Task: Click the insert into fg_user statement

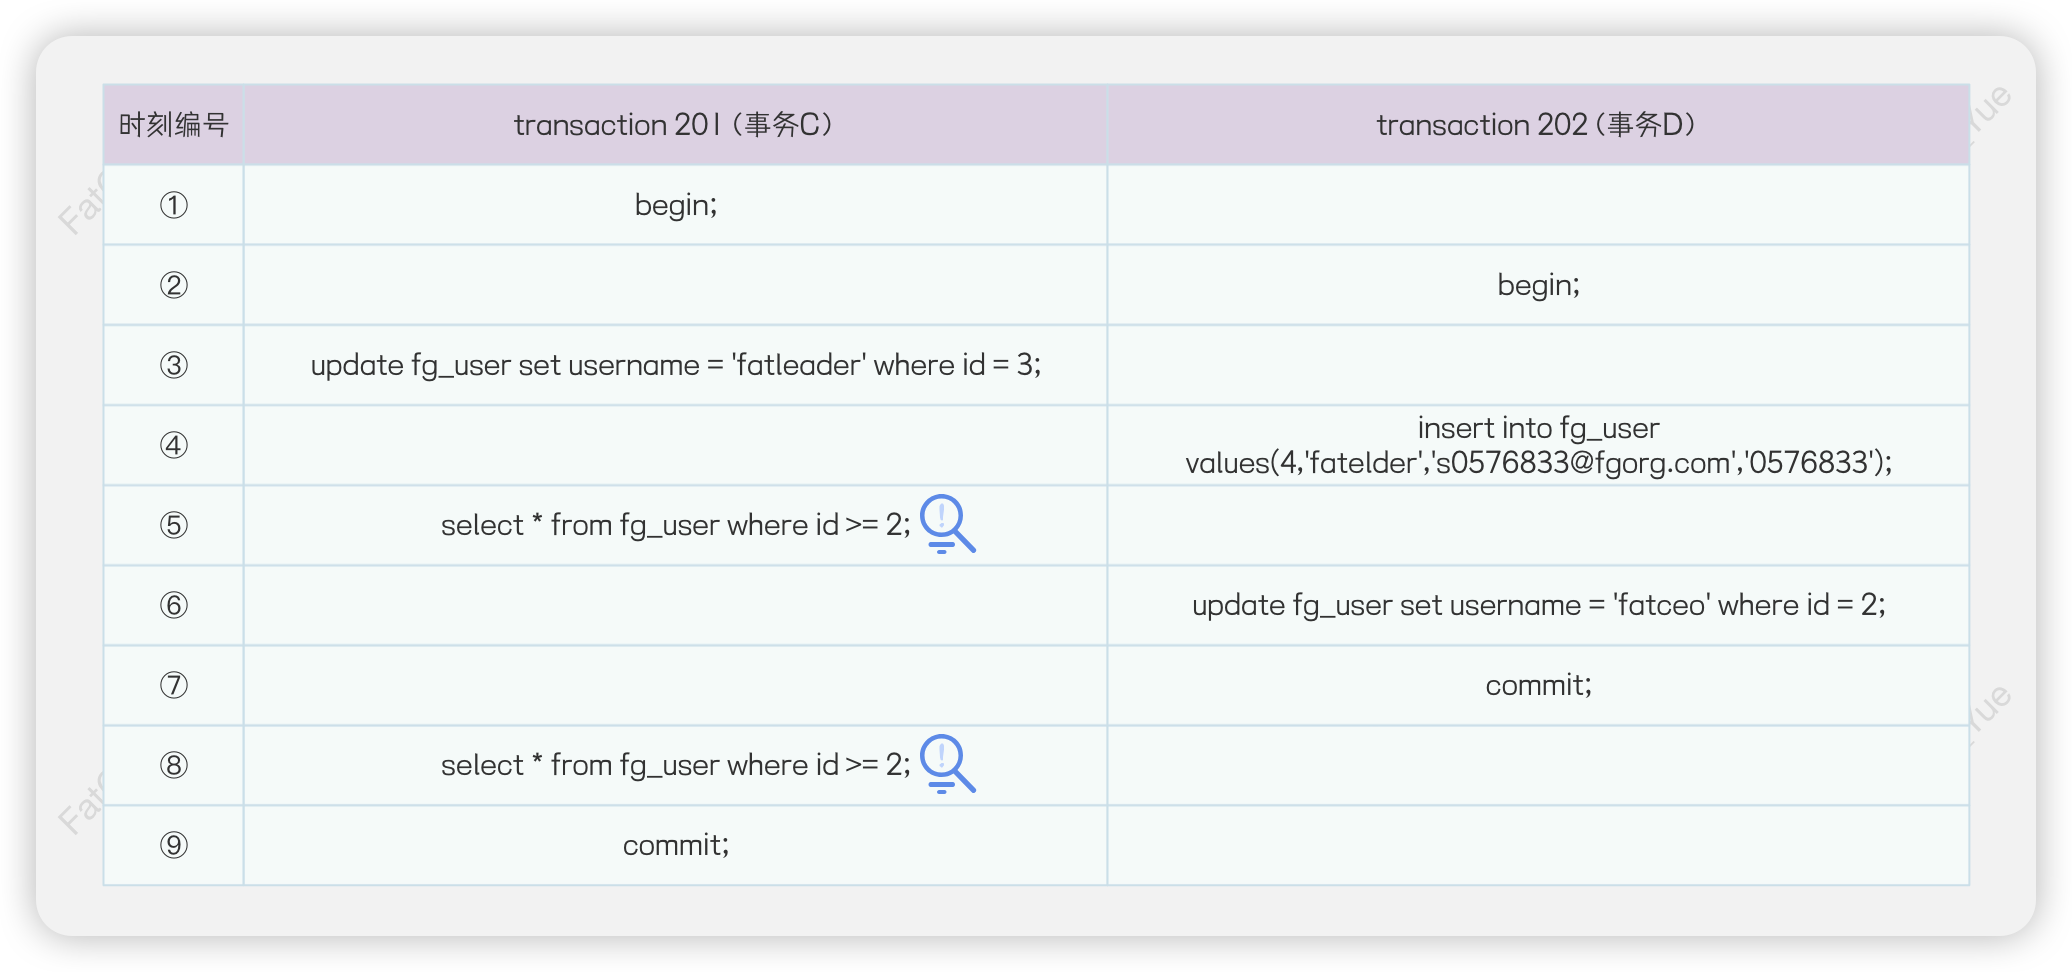Action: point(1538,445)
